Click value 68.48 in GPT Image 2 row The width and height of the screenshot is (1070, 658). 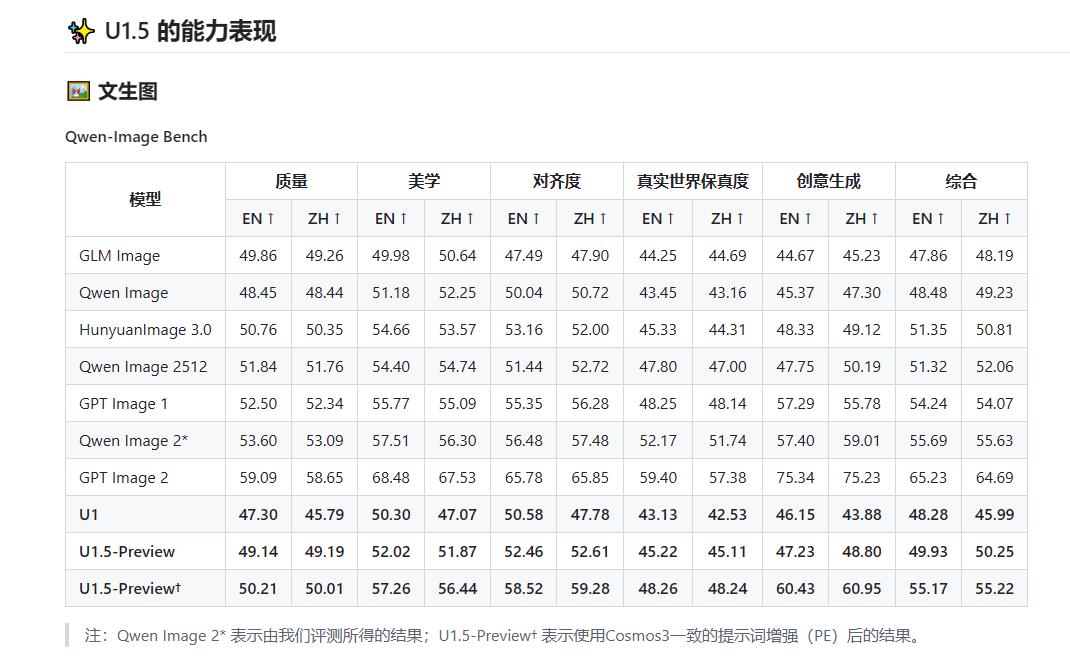391,477
